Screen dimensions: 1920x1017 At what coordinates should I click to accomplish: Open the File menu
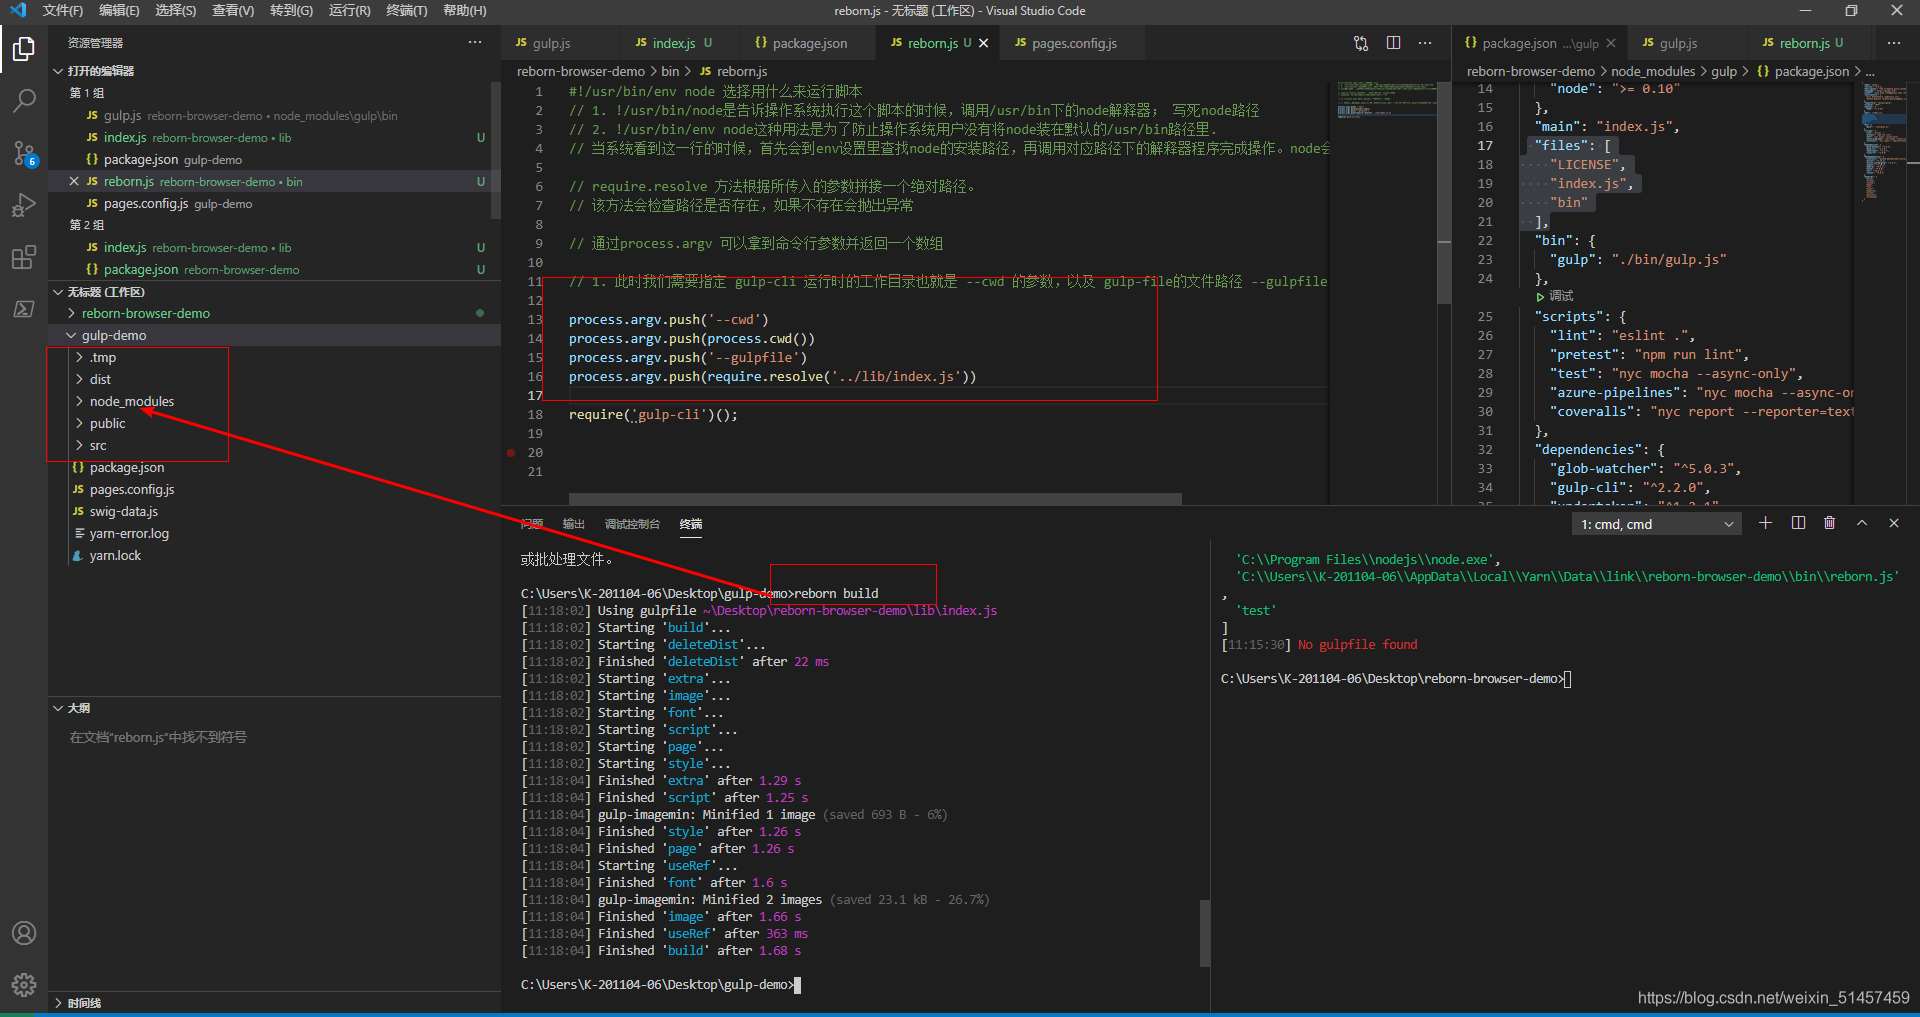(62, 11)
